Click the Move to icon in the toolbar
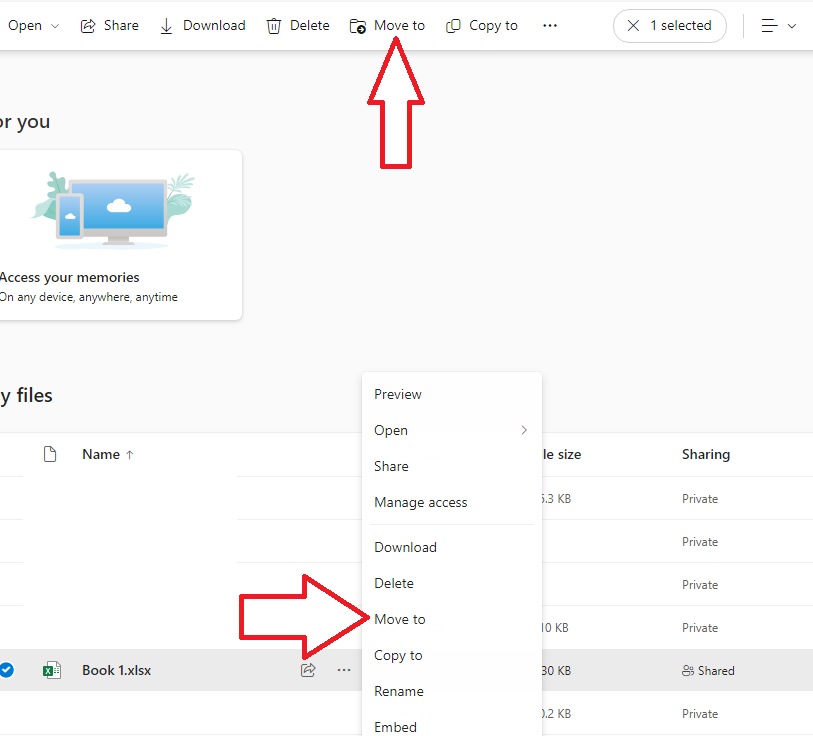The image size is (813, 736). 357,25
